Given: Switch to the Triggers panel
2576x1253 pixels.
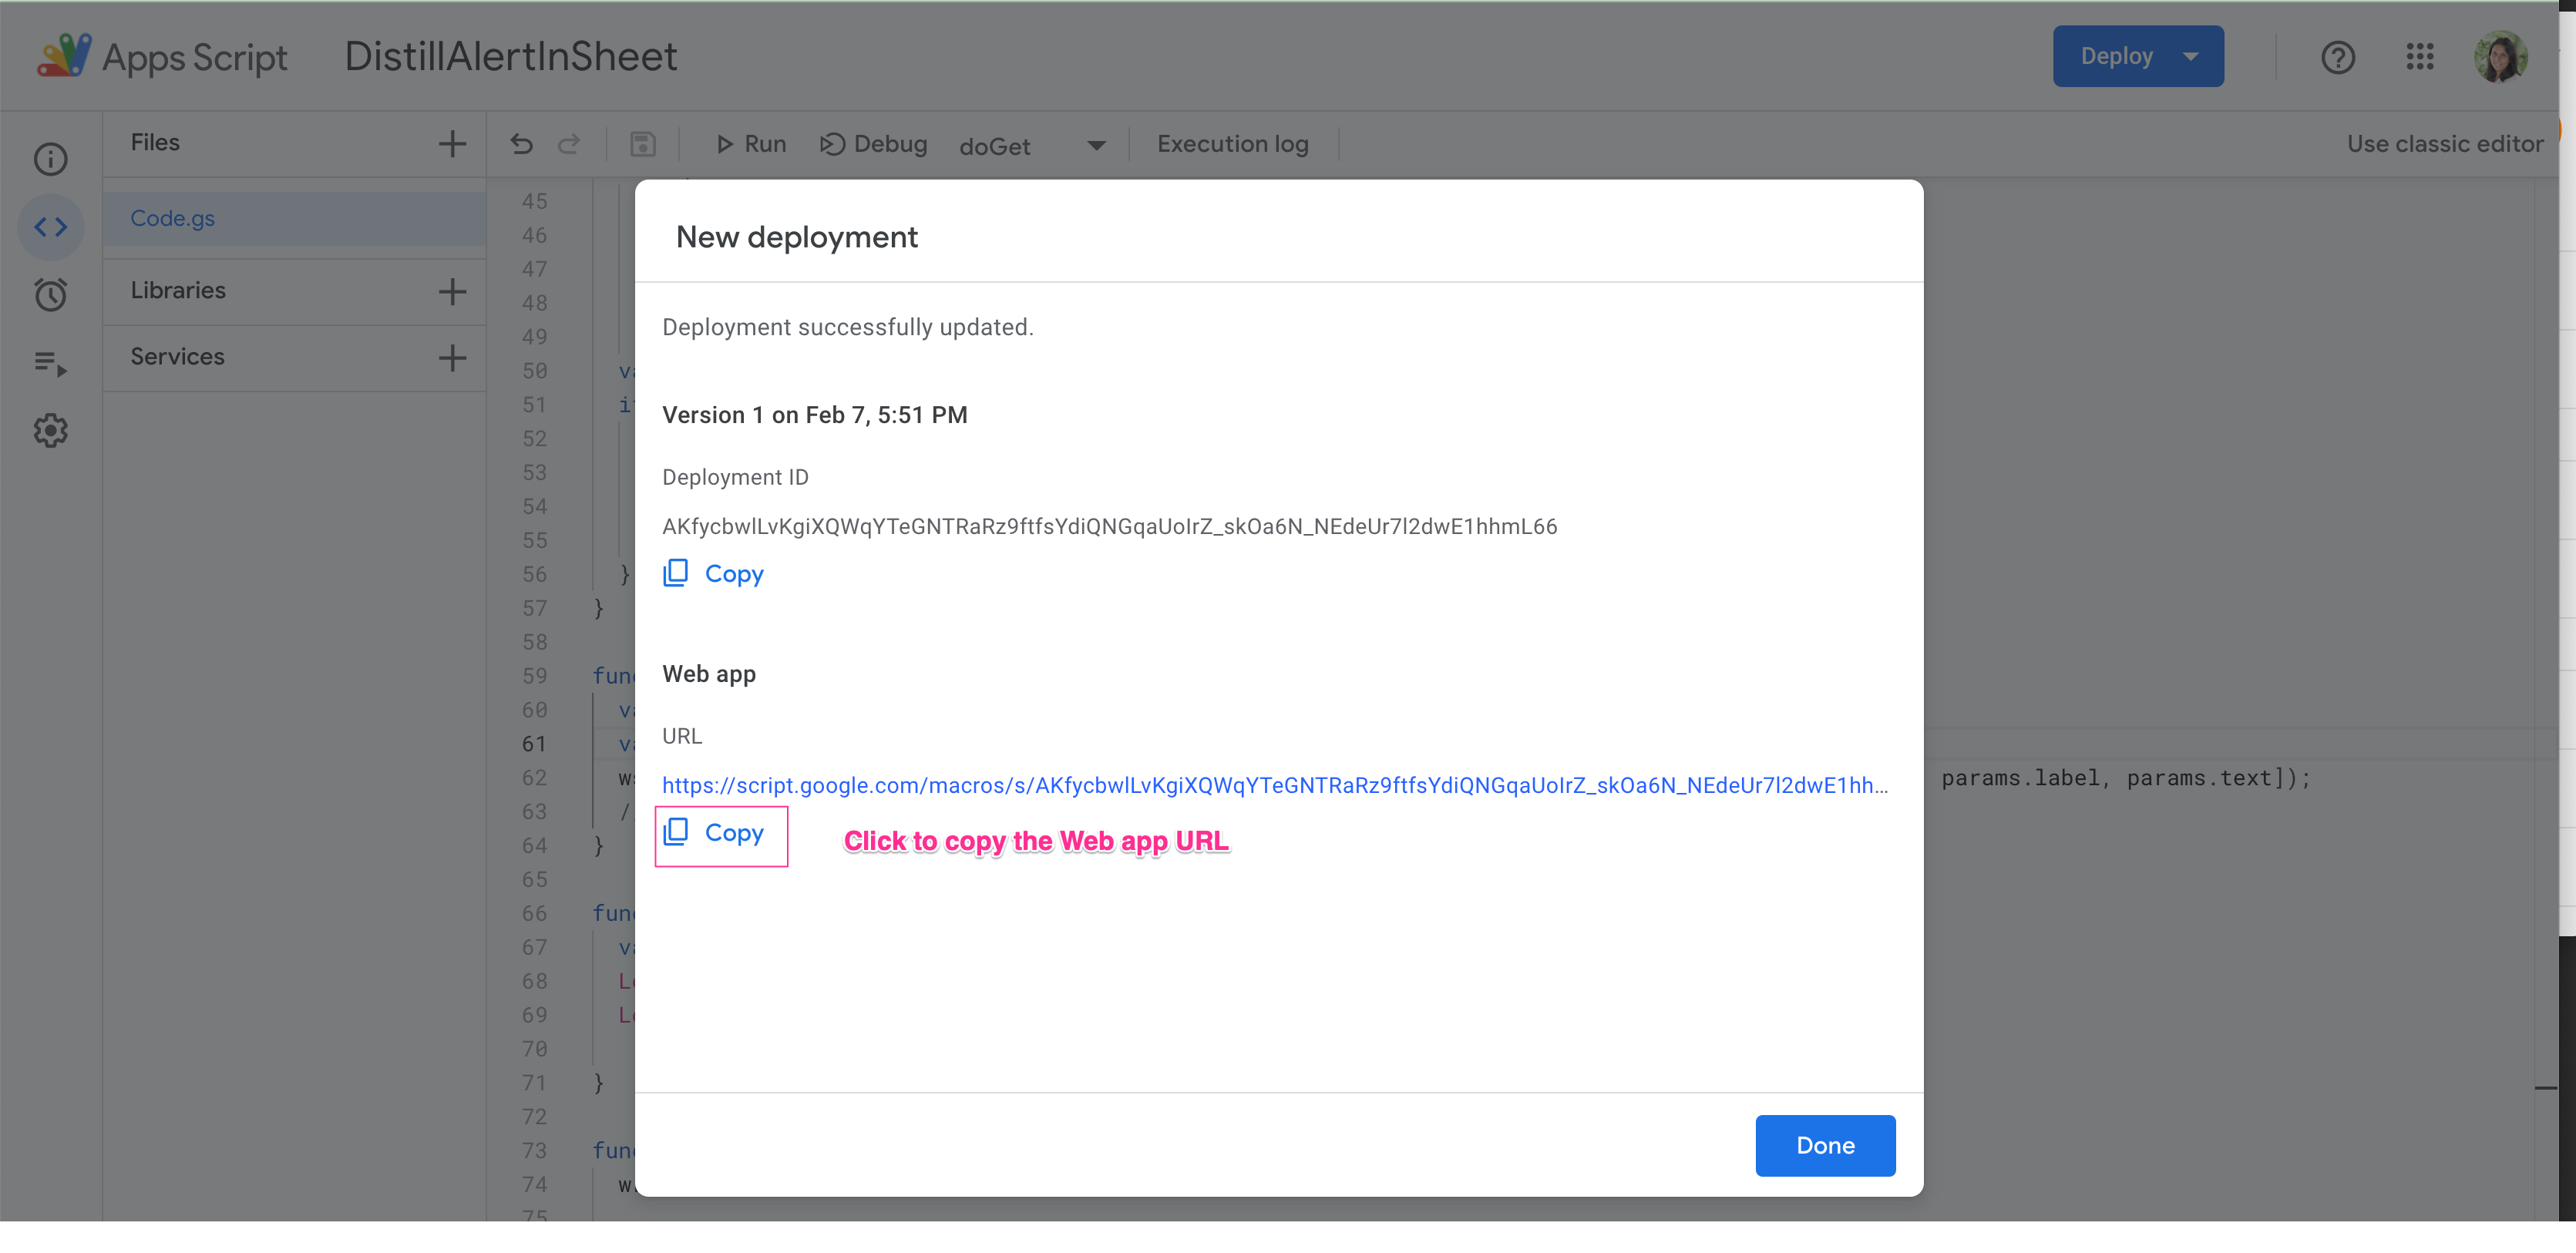Looking at the screenshot, I should click(50, 294).
